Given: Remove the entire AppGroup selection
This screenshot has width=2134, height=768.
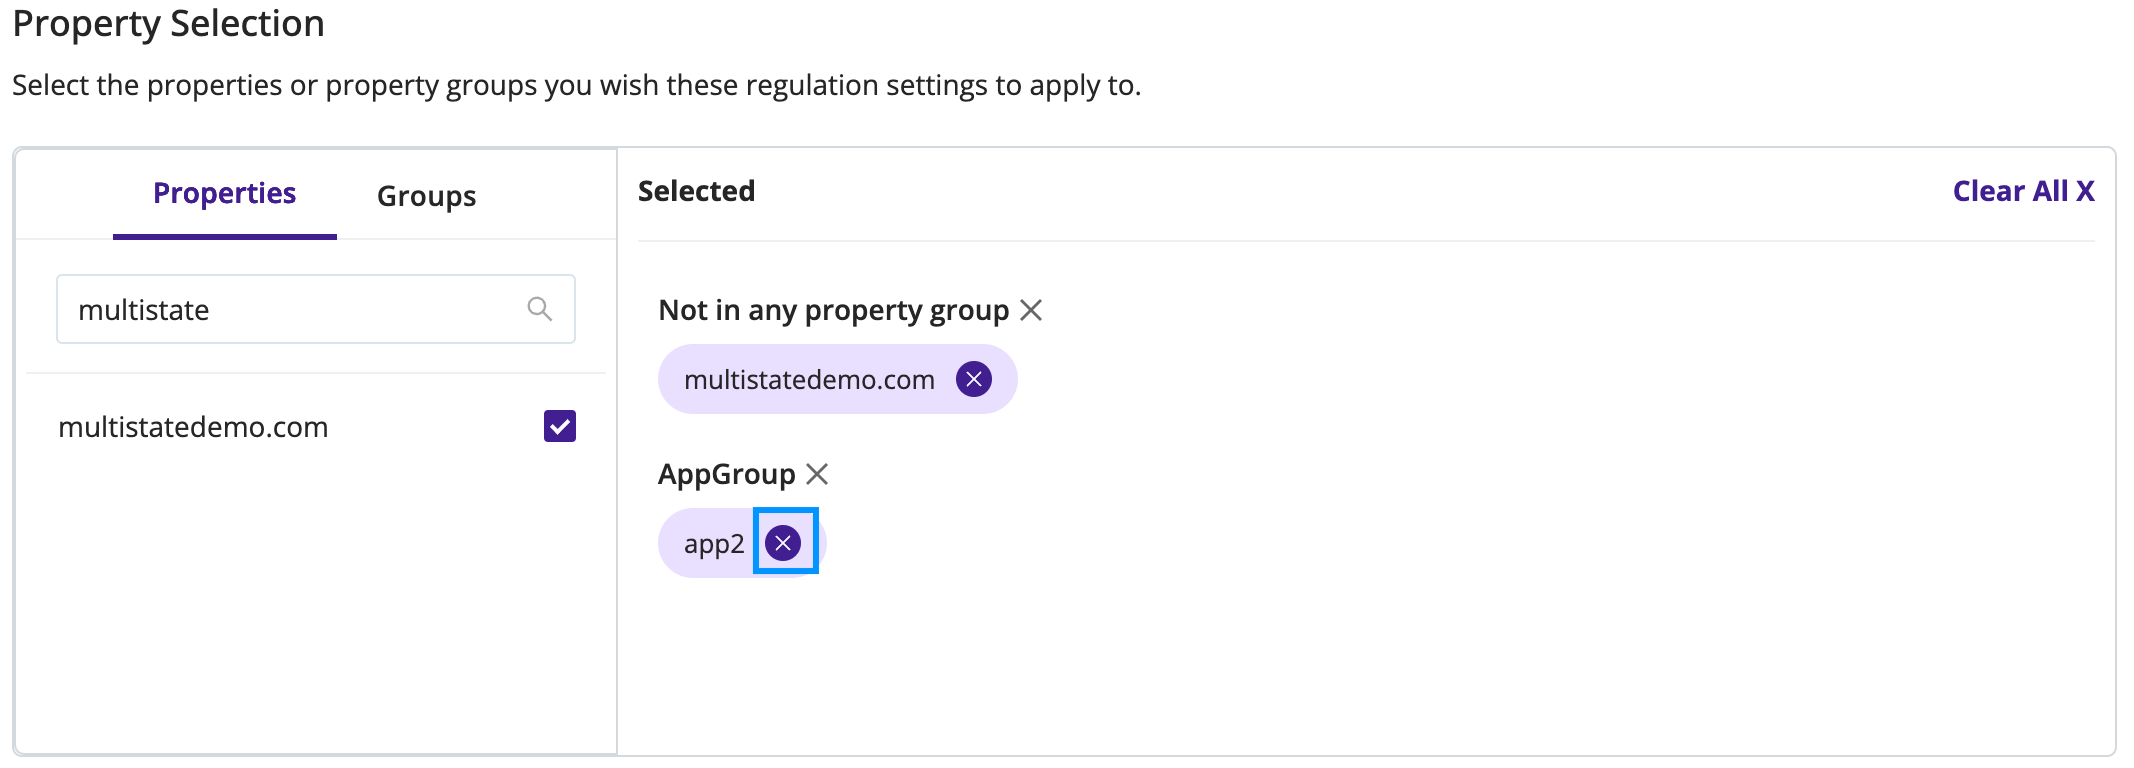Looking at the screenshot, I should pos(817,474).
